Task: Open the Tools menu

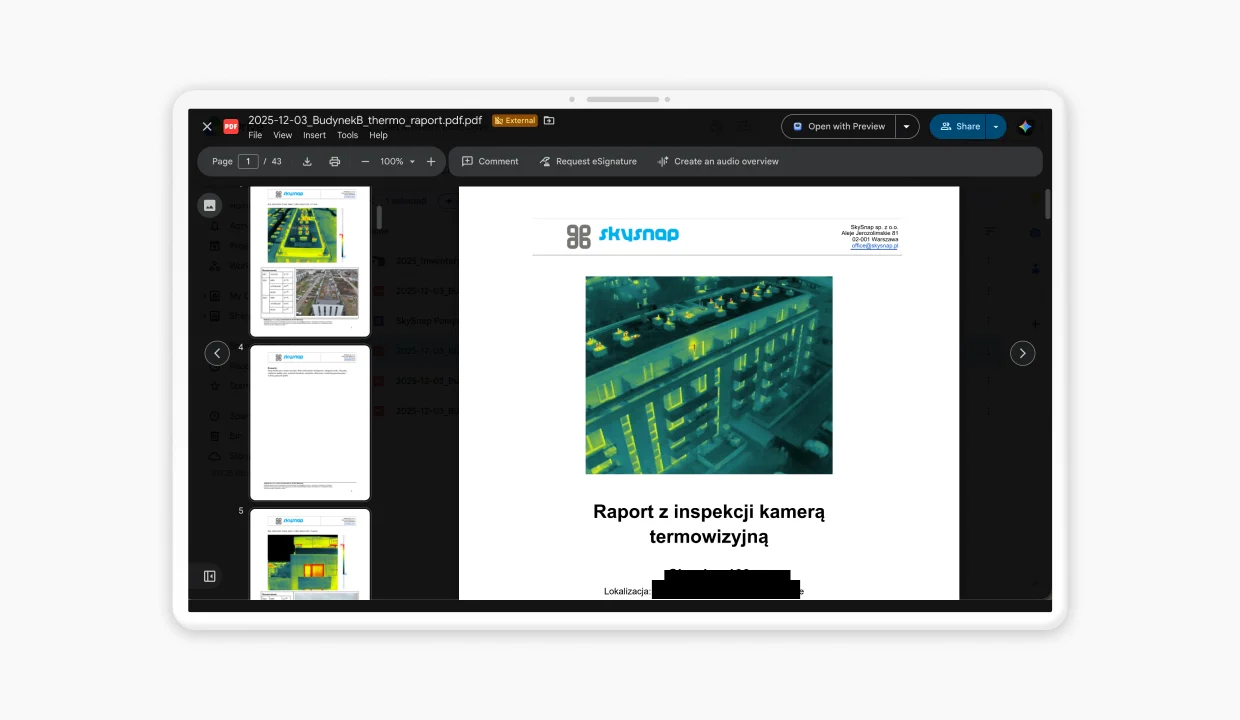Action: point(347,135)
